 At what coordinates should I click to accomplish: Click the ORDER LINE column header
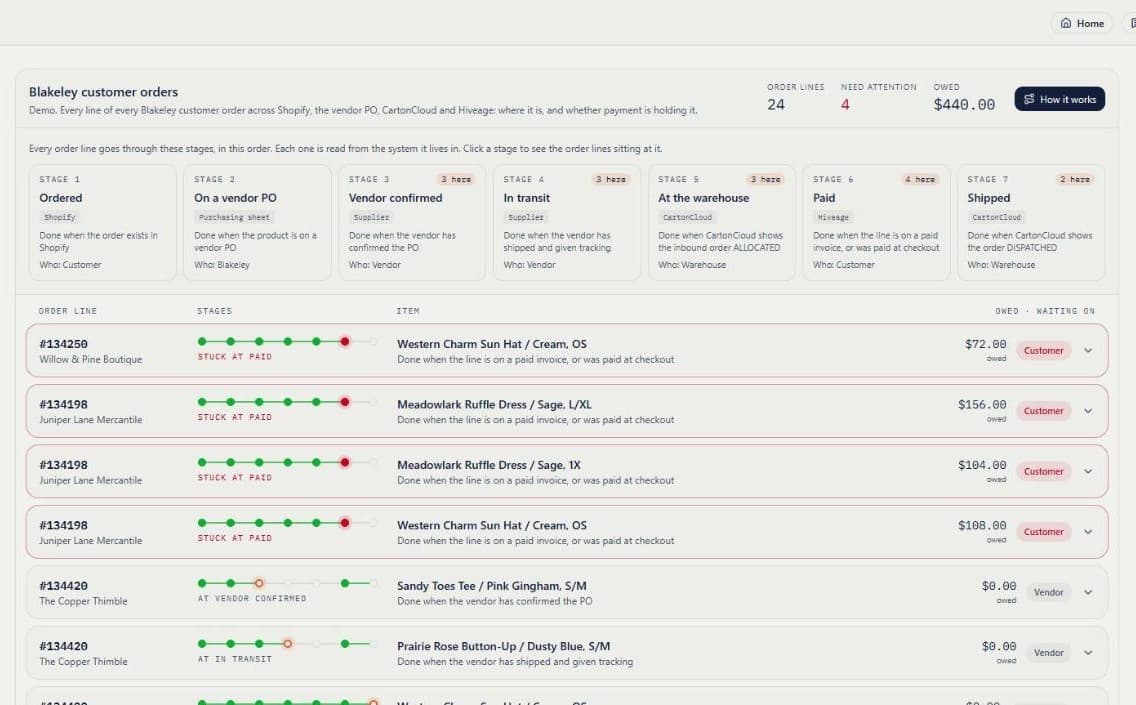point(67,311)
